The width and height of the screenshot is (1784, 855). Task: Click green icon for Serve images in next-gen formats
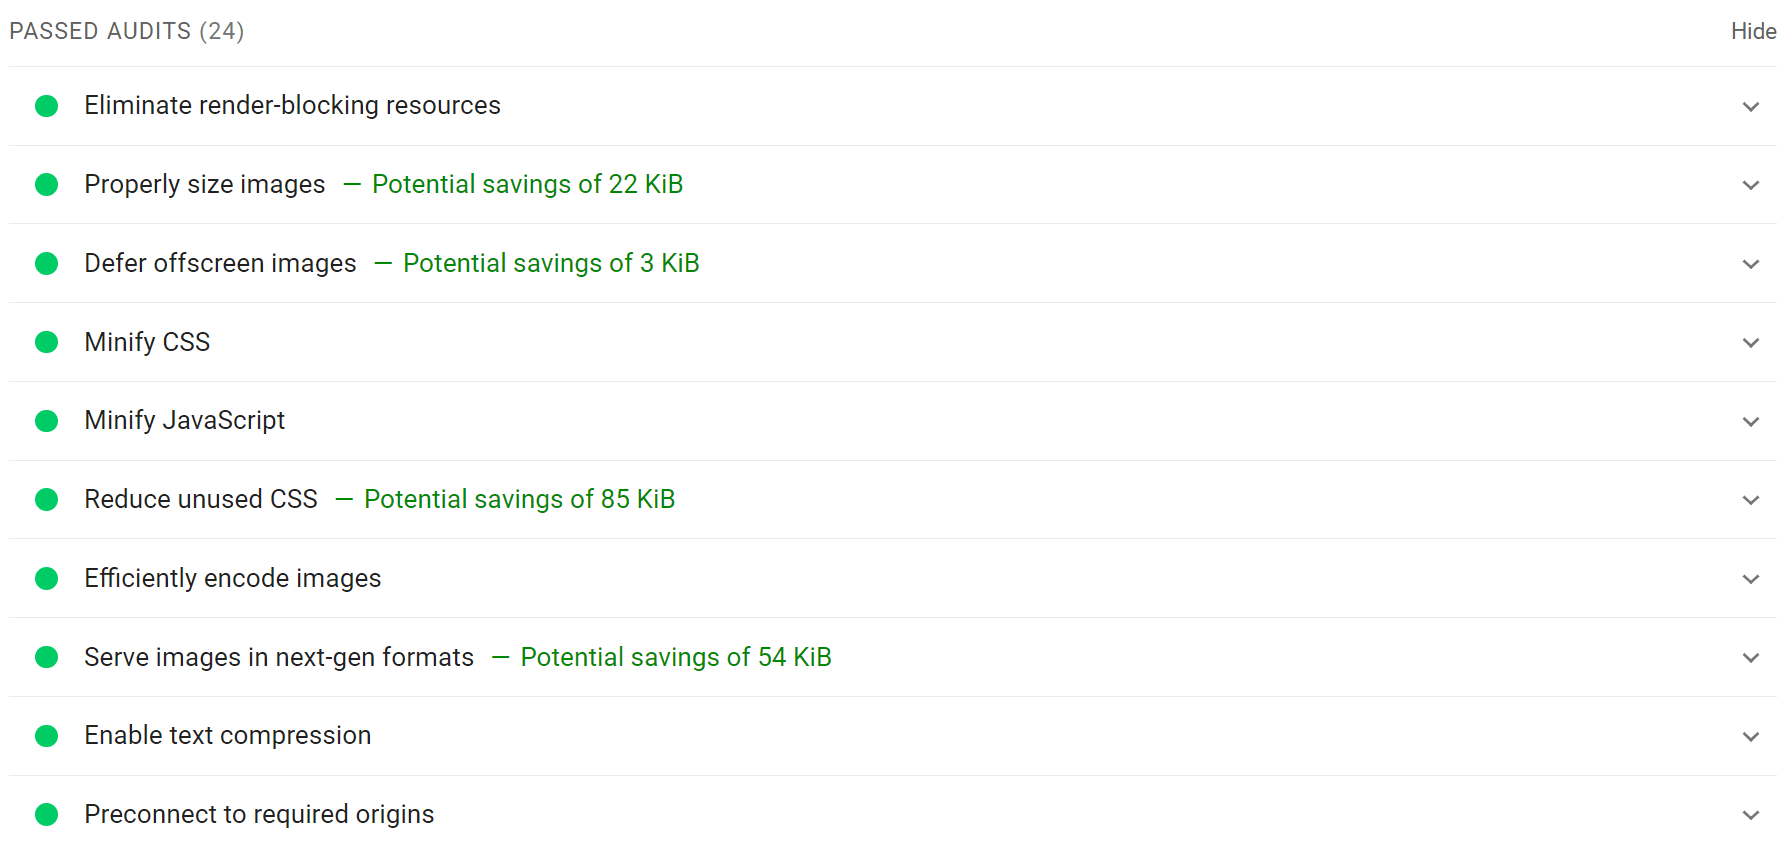tap(47, 657)
